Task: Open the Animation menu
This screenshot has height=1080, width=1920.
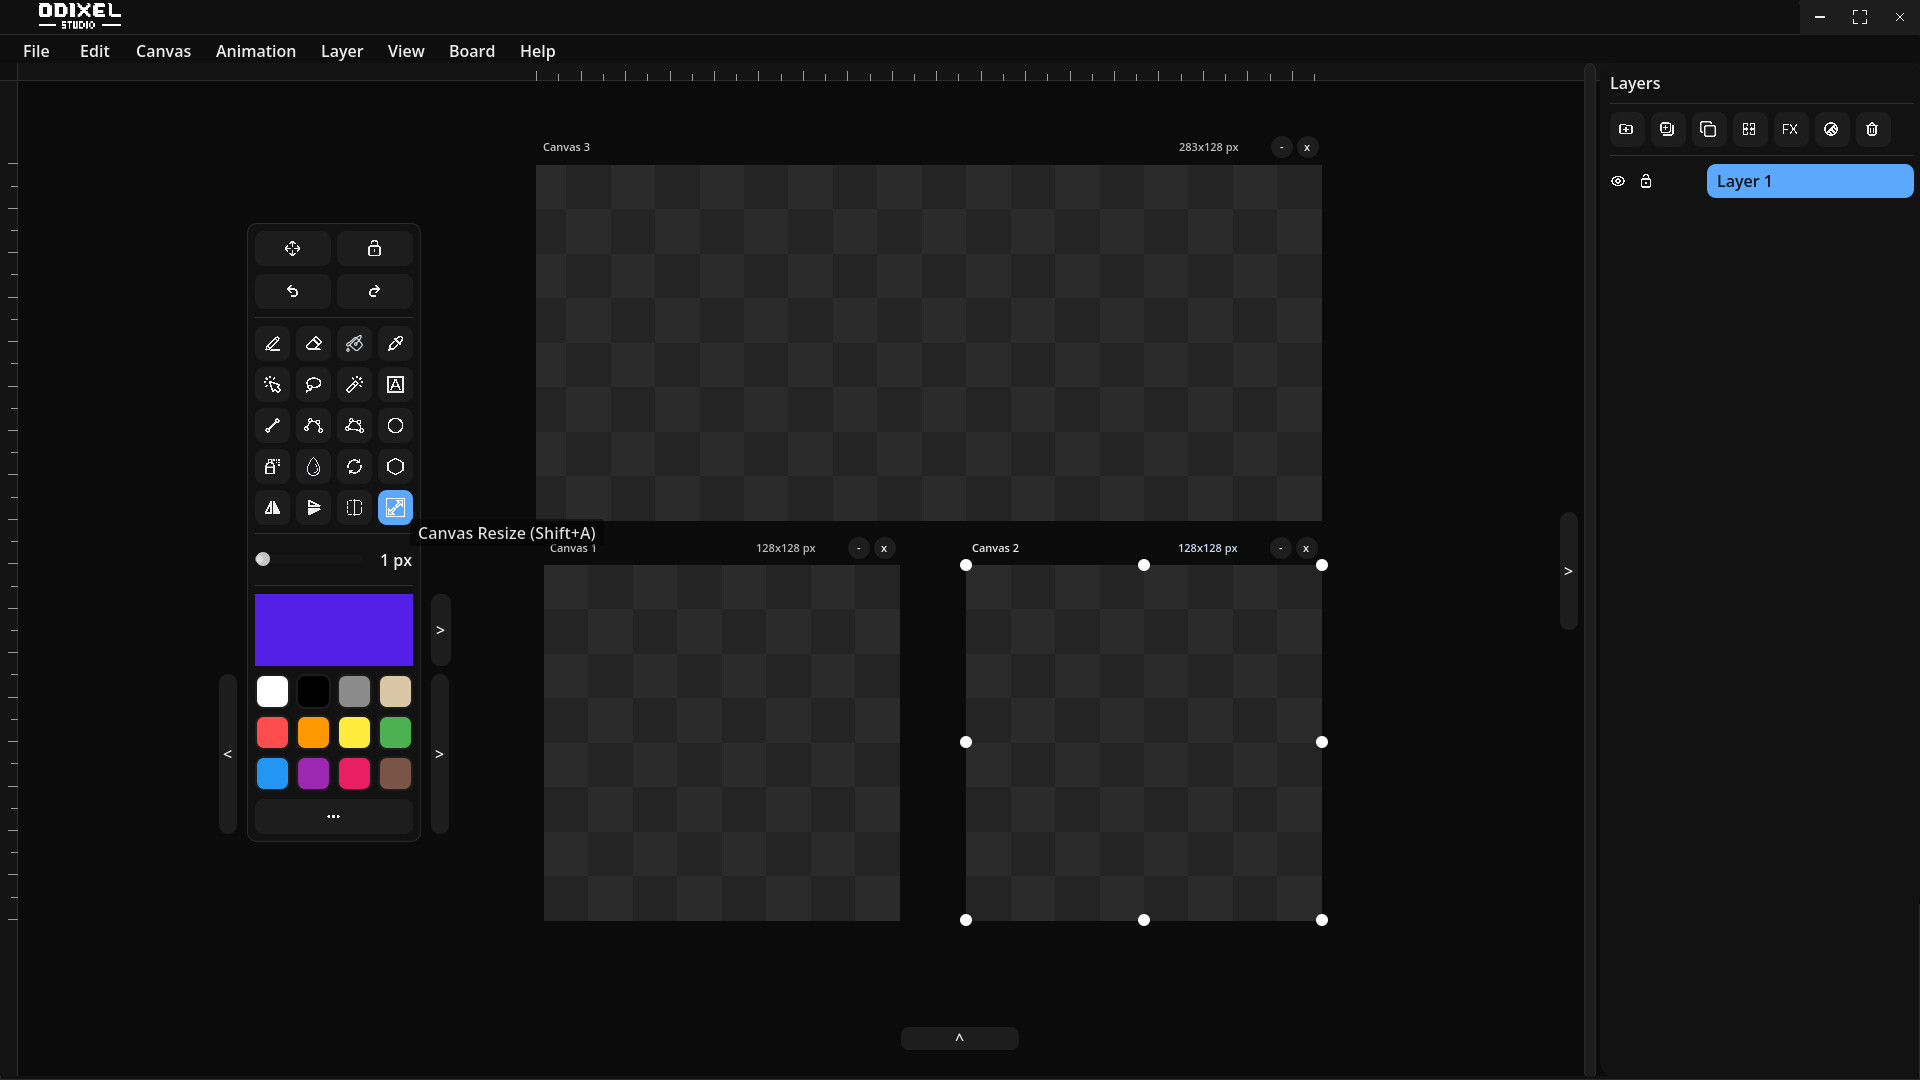Action: click(x=255, y=51)
